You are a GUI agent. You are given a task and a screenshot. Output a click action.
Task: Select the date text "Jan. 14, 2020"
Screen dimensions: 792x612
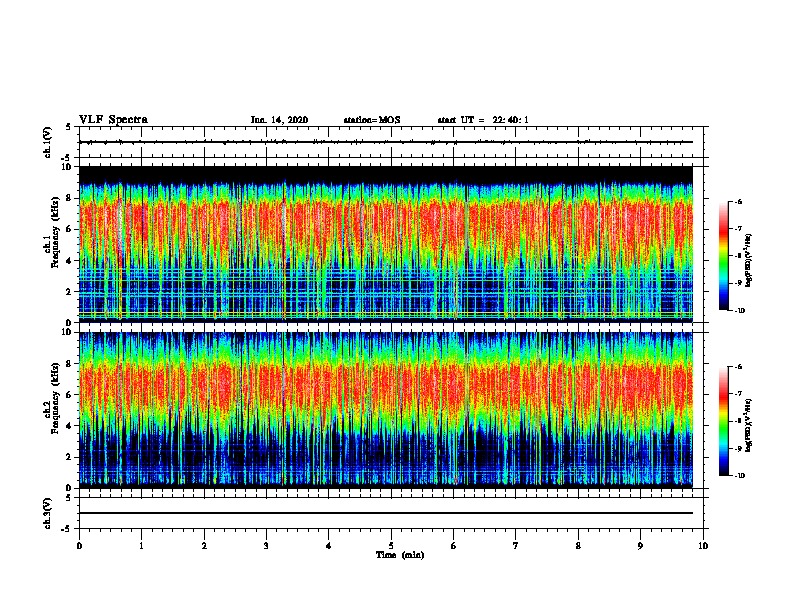[x=279, y=120]
